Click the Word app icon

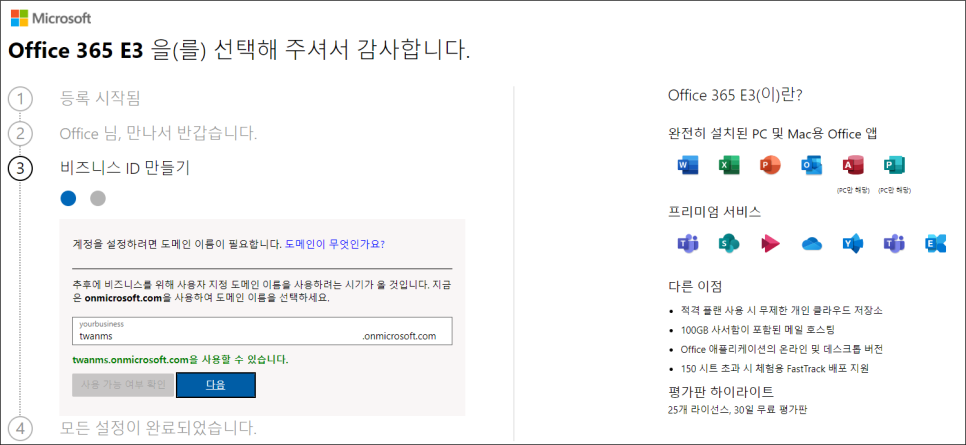click(x=688, y=165)
